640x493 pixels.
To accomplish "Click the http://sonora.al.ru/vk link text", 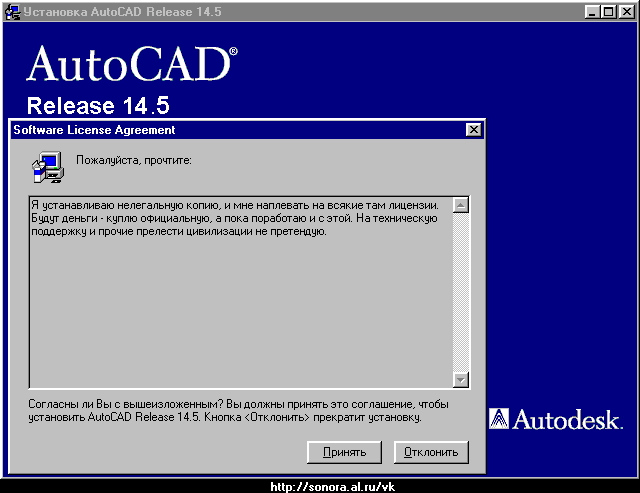I will coord(333,487).
